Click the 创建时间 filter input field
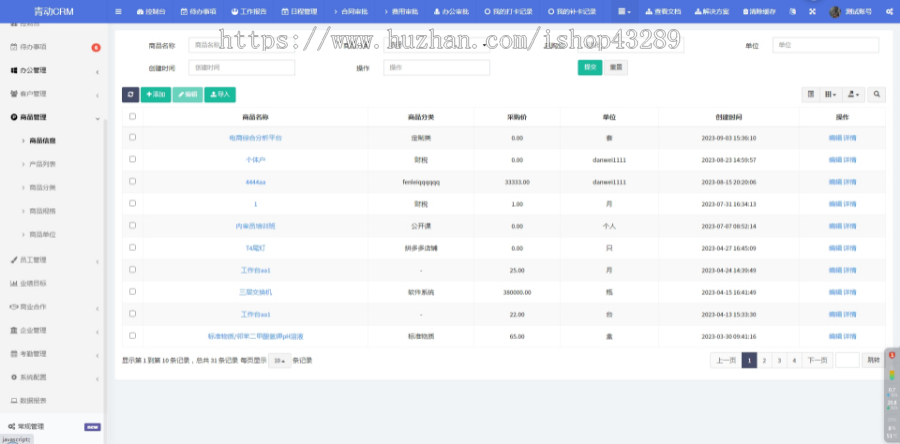900x444 pixels. 241,67
